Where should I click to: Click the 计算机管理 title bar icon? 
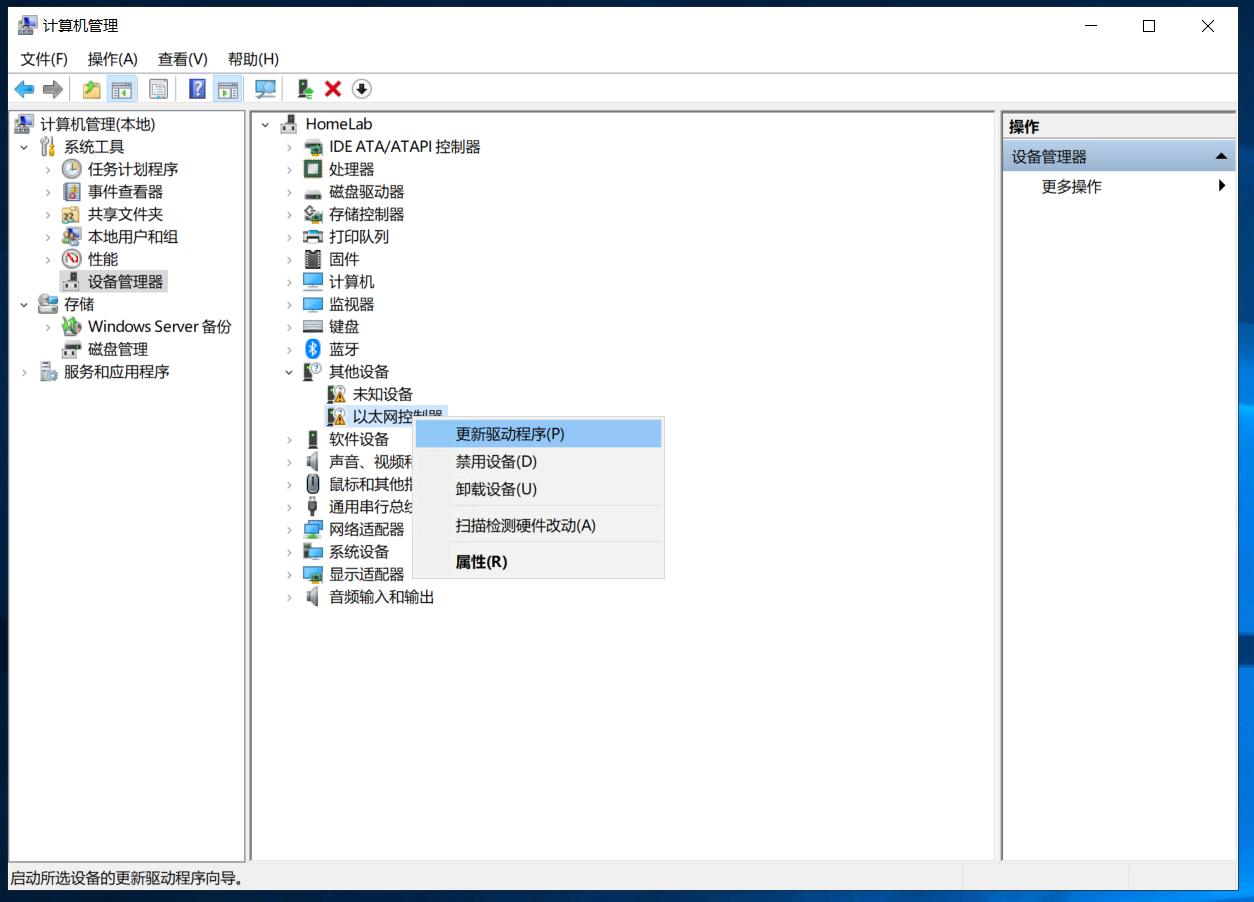27,25
